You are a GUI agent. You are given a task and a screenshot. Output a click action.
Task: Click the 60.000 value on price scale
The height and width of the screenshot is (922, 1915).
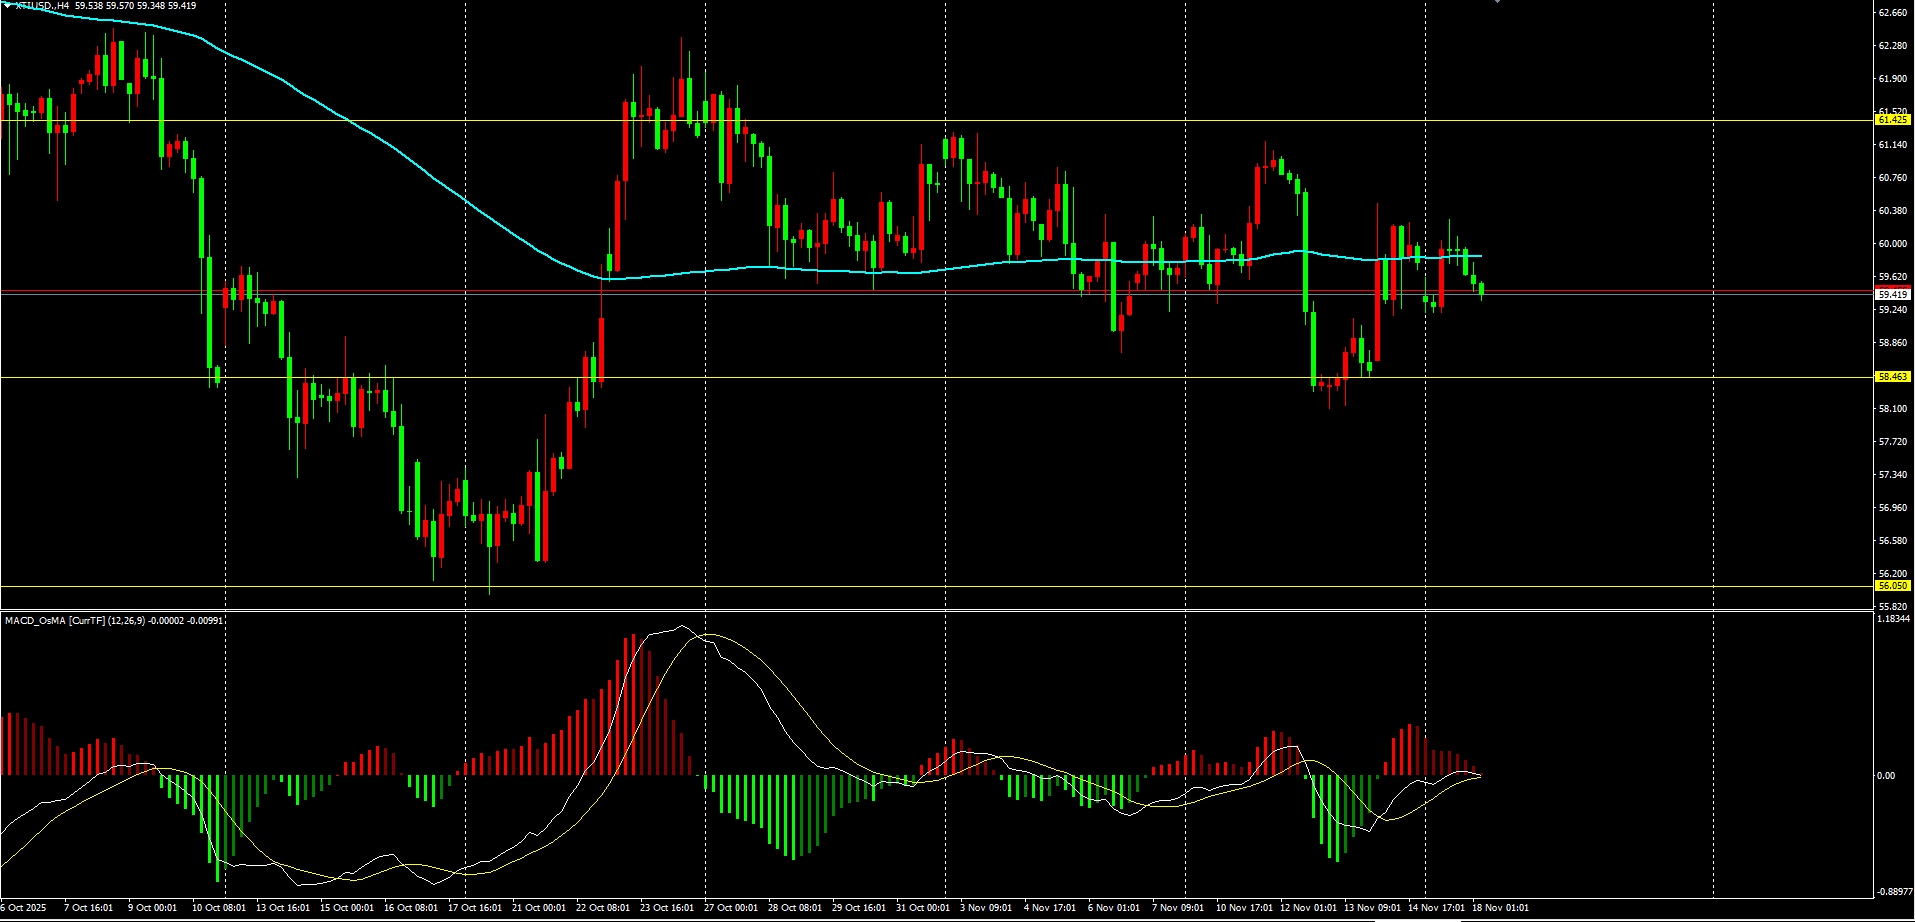tap(1892, 244)
